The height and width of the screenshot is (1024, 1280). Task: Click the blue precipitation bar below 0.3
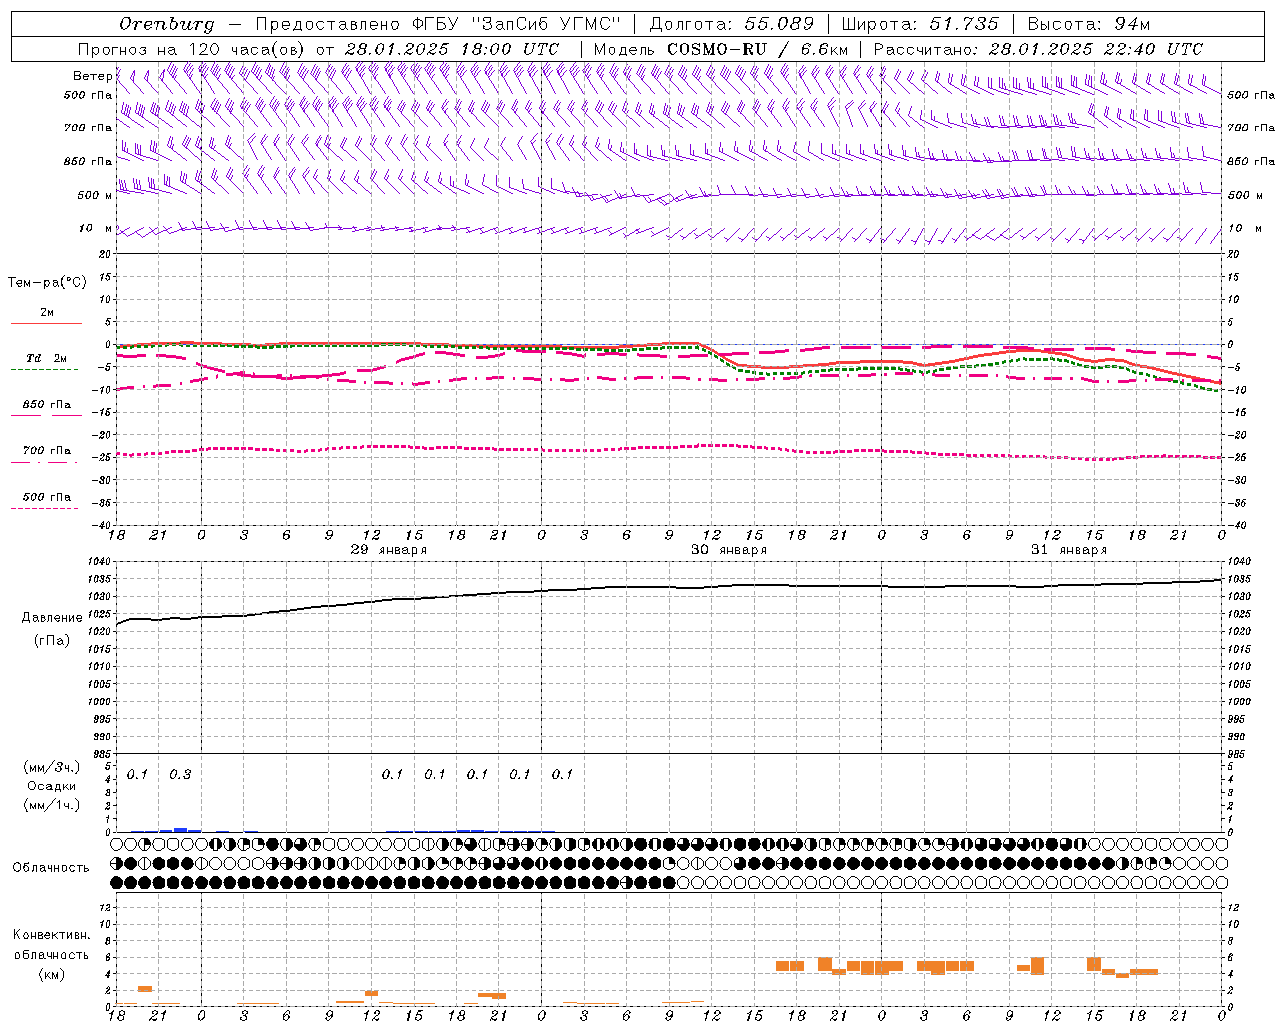[180, 830]
